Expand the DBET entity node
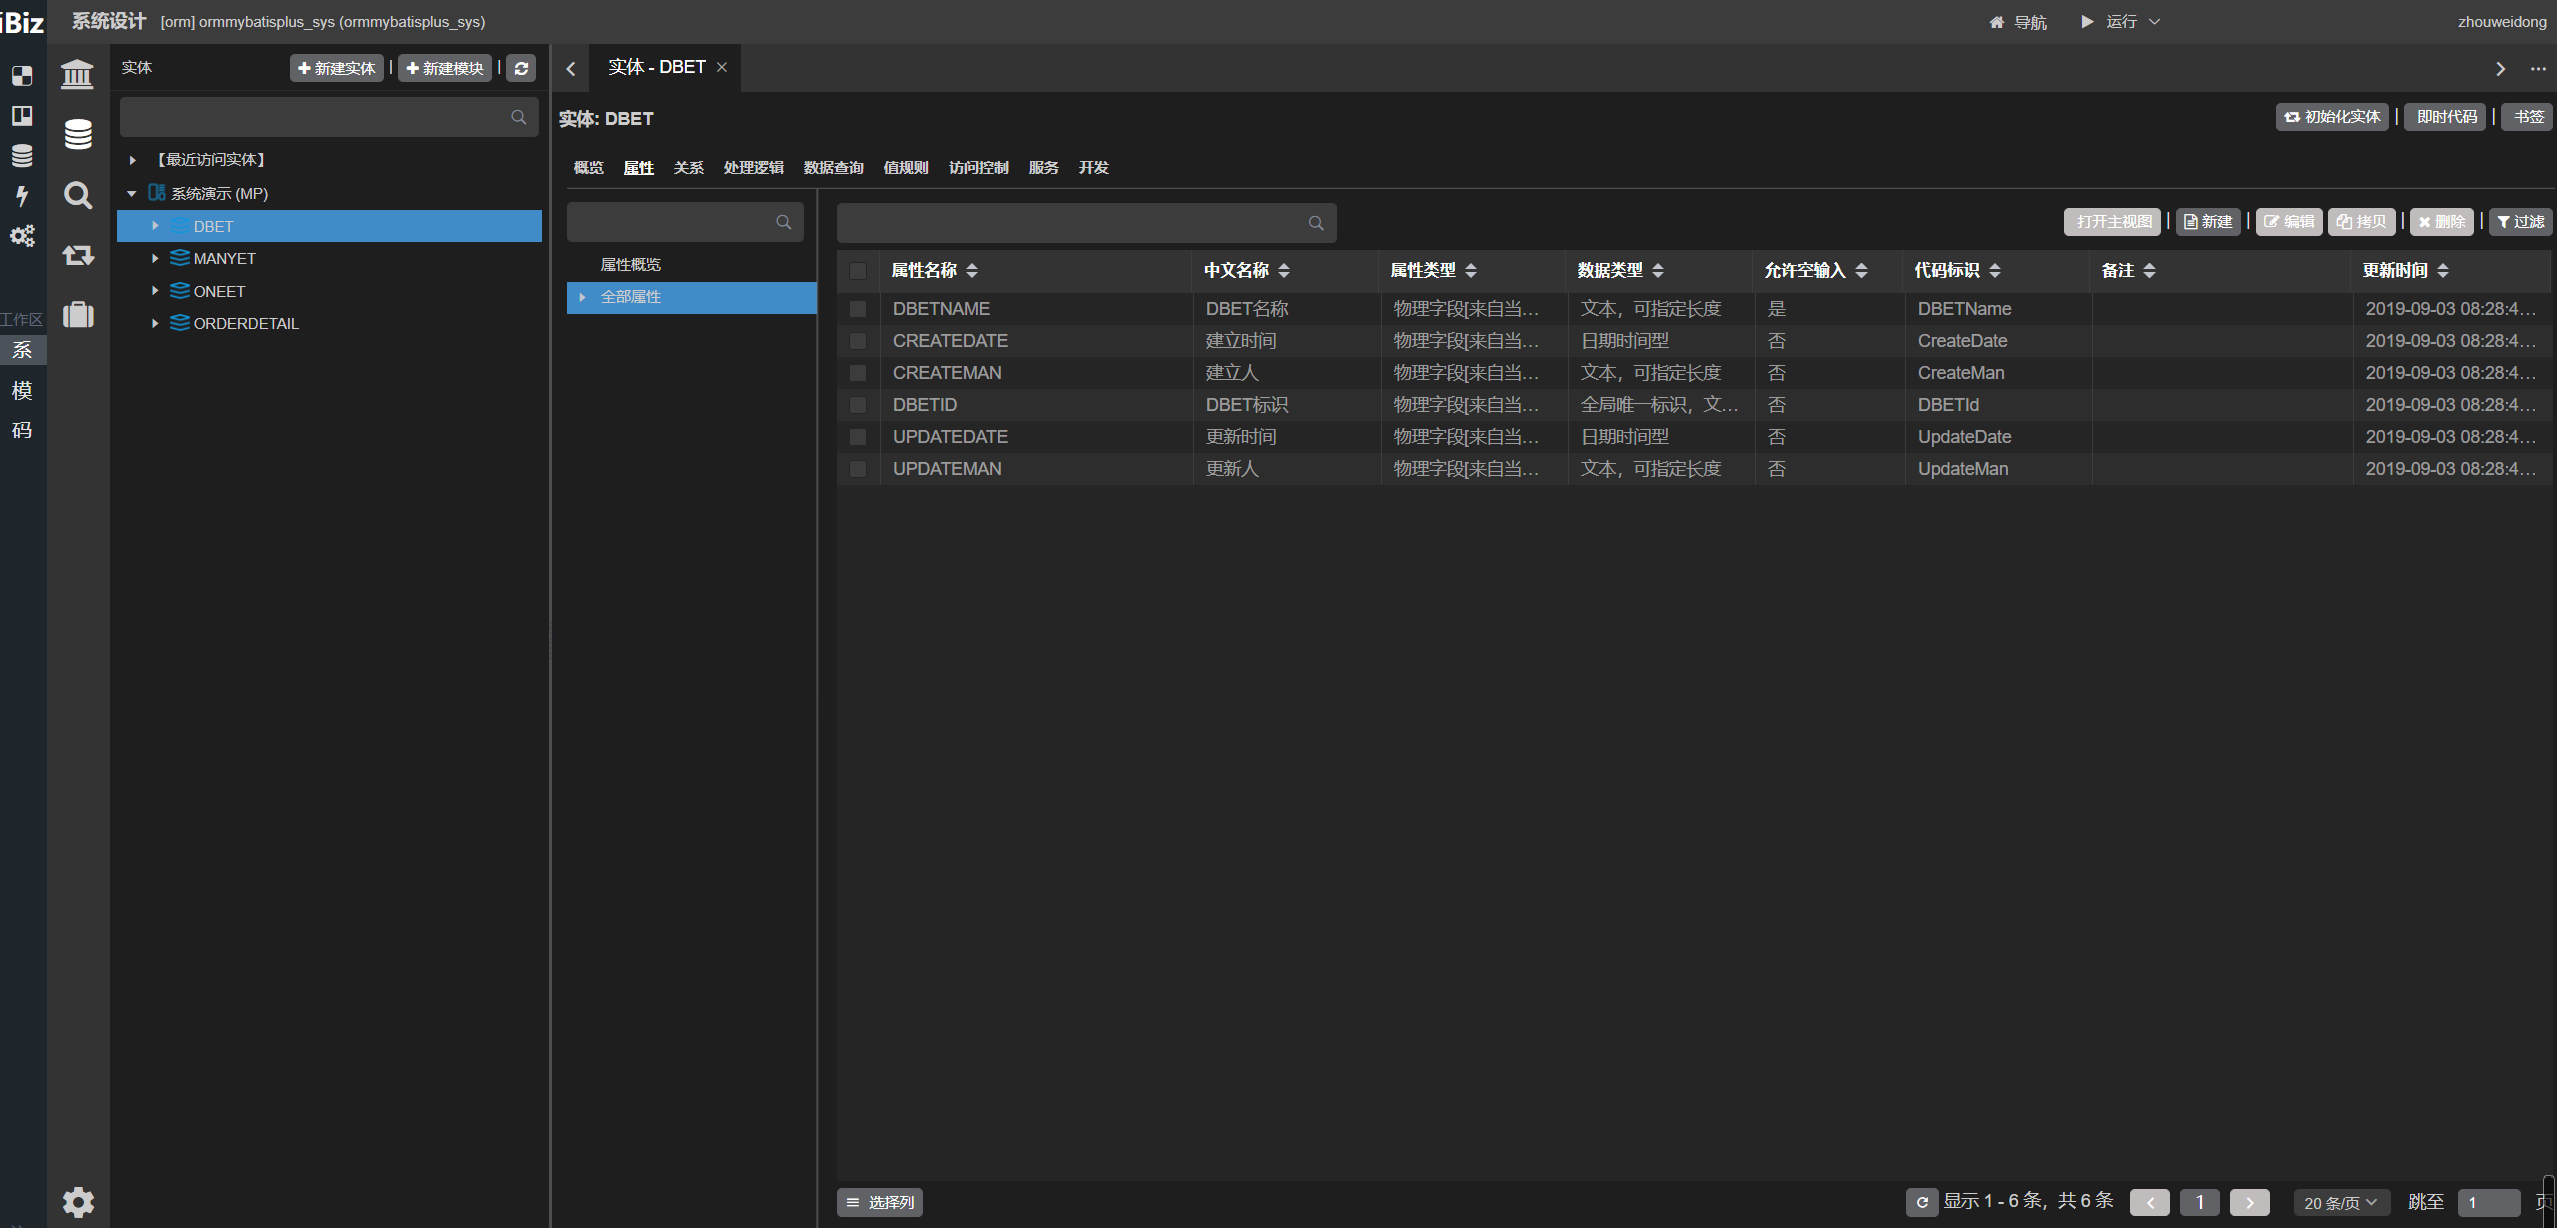2557x1228 pixels. click(155, 226)
